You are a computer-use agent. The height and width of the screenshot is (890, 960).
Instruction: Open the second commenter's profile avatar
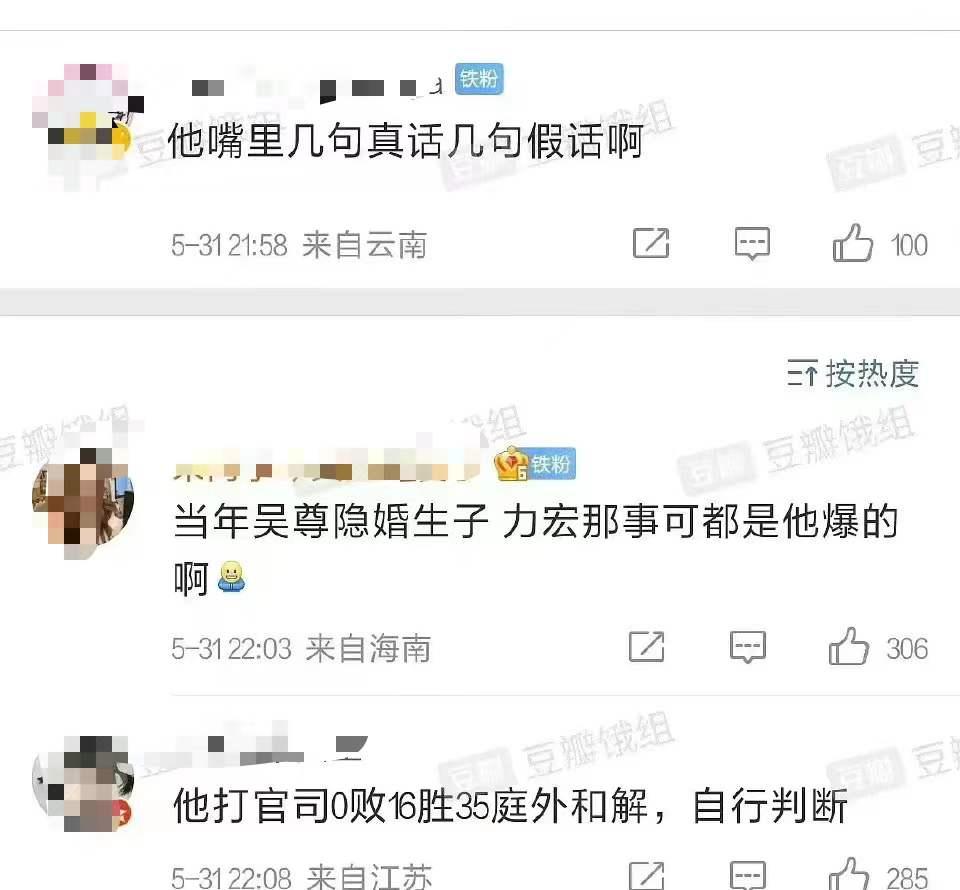(83, 503)
